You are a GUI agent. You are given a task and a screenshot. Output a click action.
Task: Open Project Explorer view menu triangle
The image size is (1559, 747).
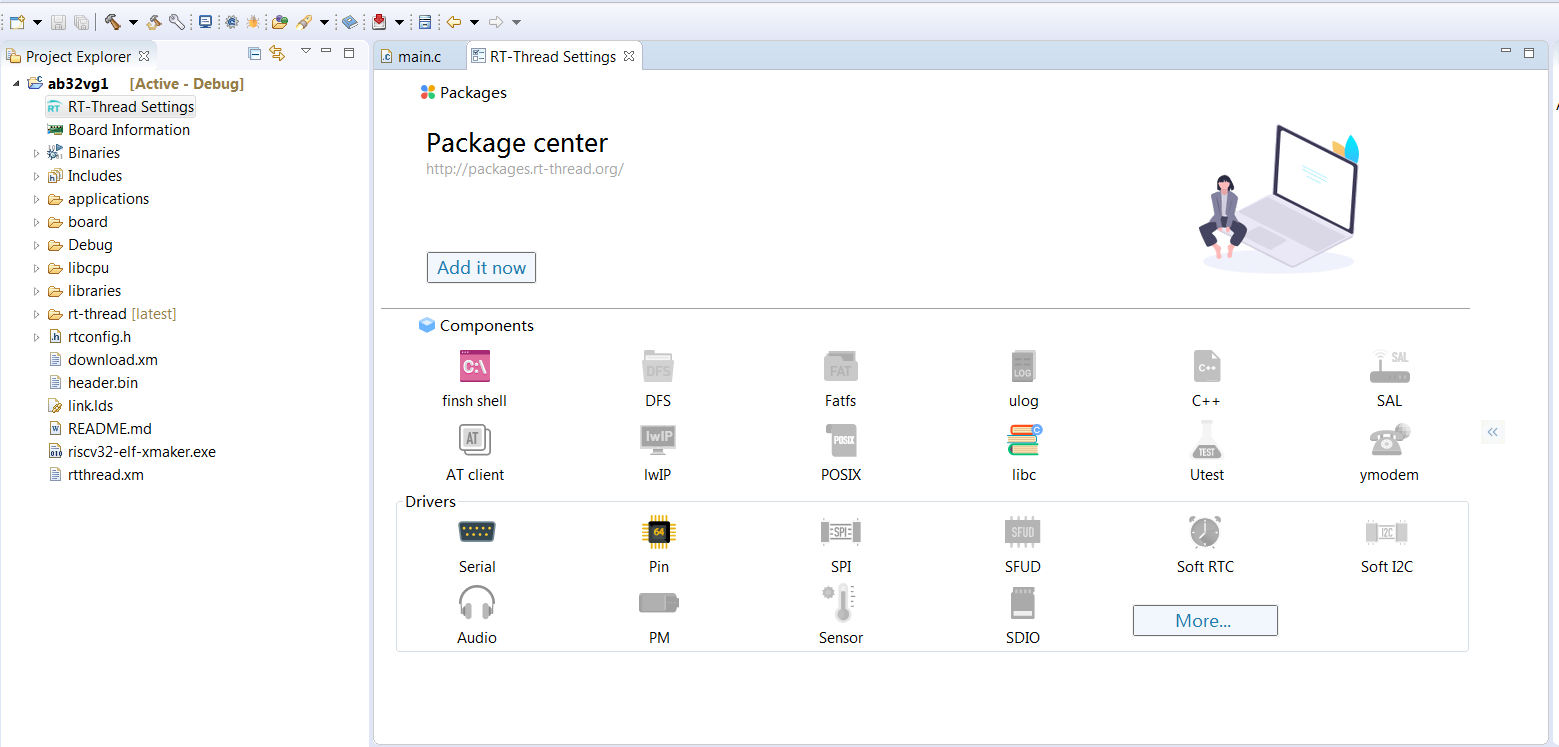coord(306,51)
